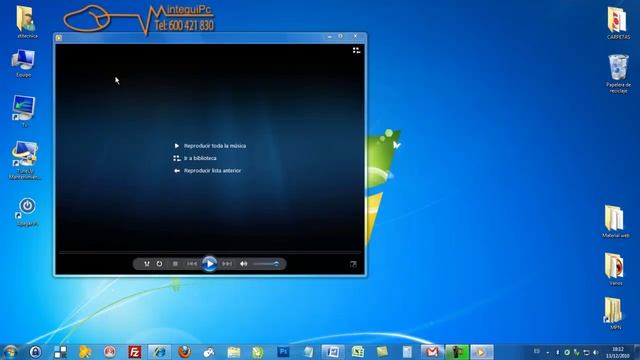Select the Material web folder

pos(615,221)
